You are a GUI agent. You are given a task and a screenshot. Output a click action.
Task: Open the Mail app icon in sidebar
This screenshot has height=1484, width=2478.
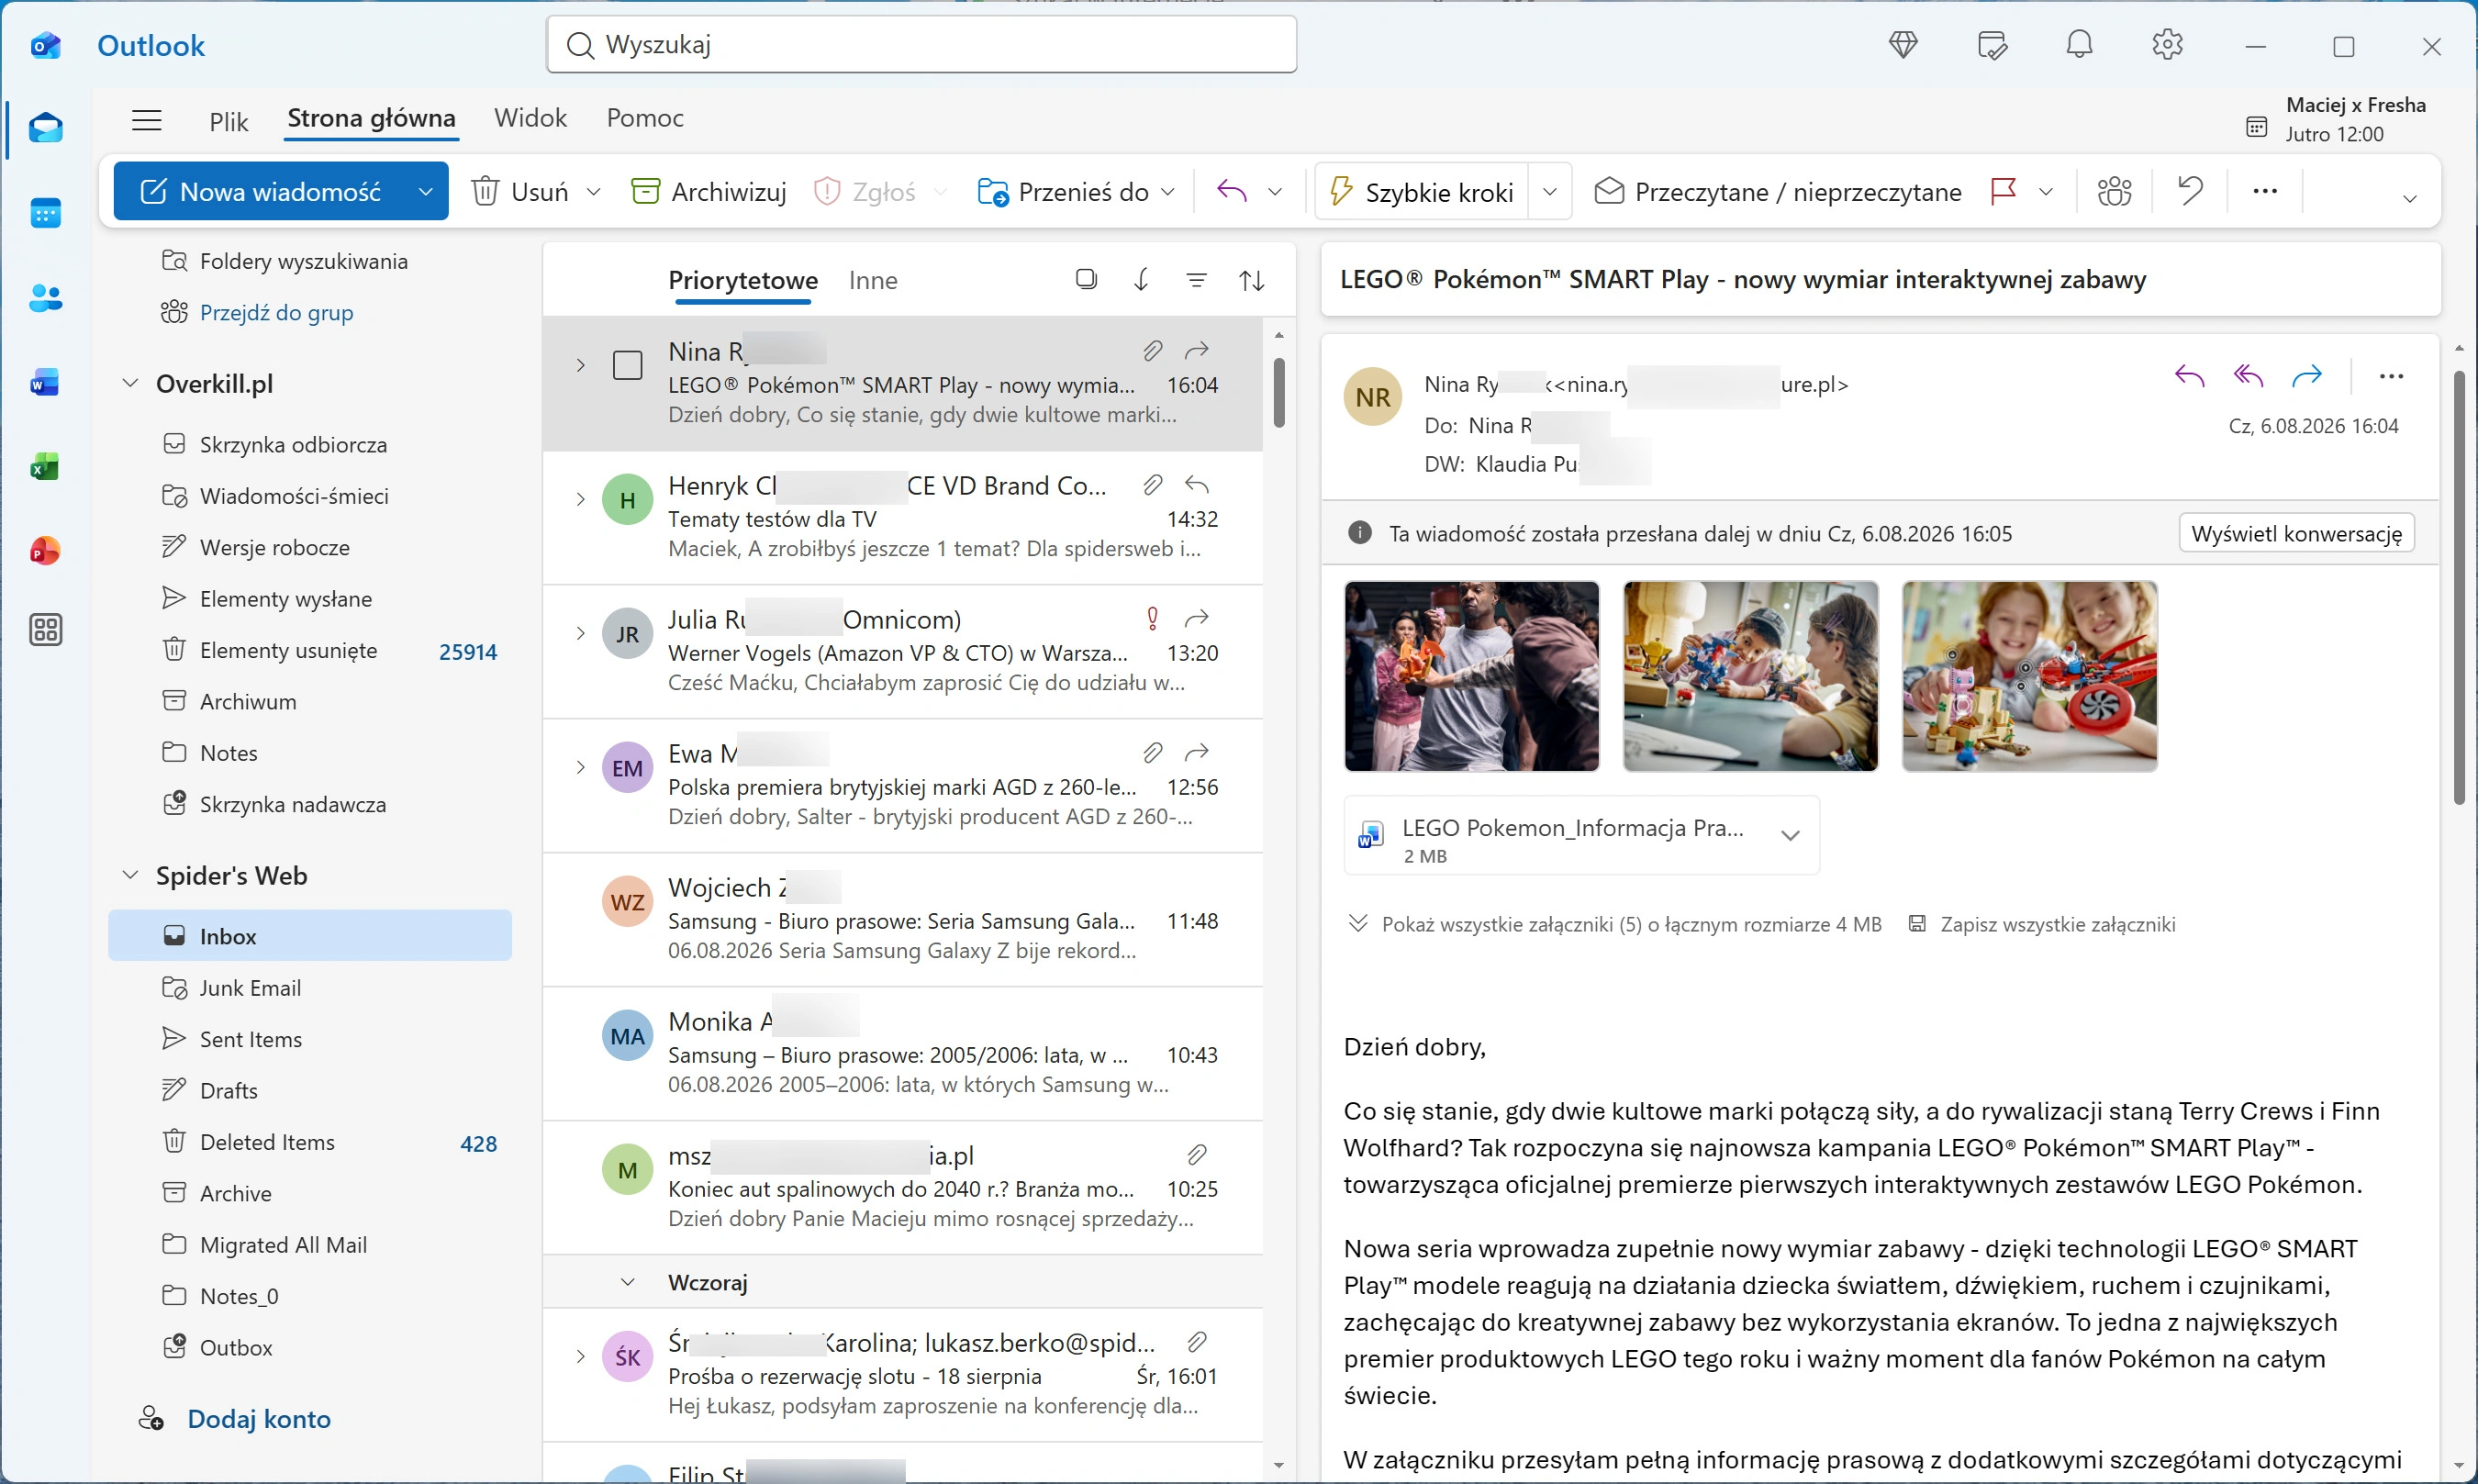(x=45, y=129)
